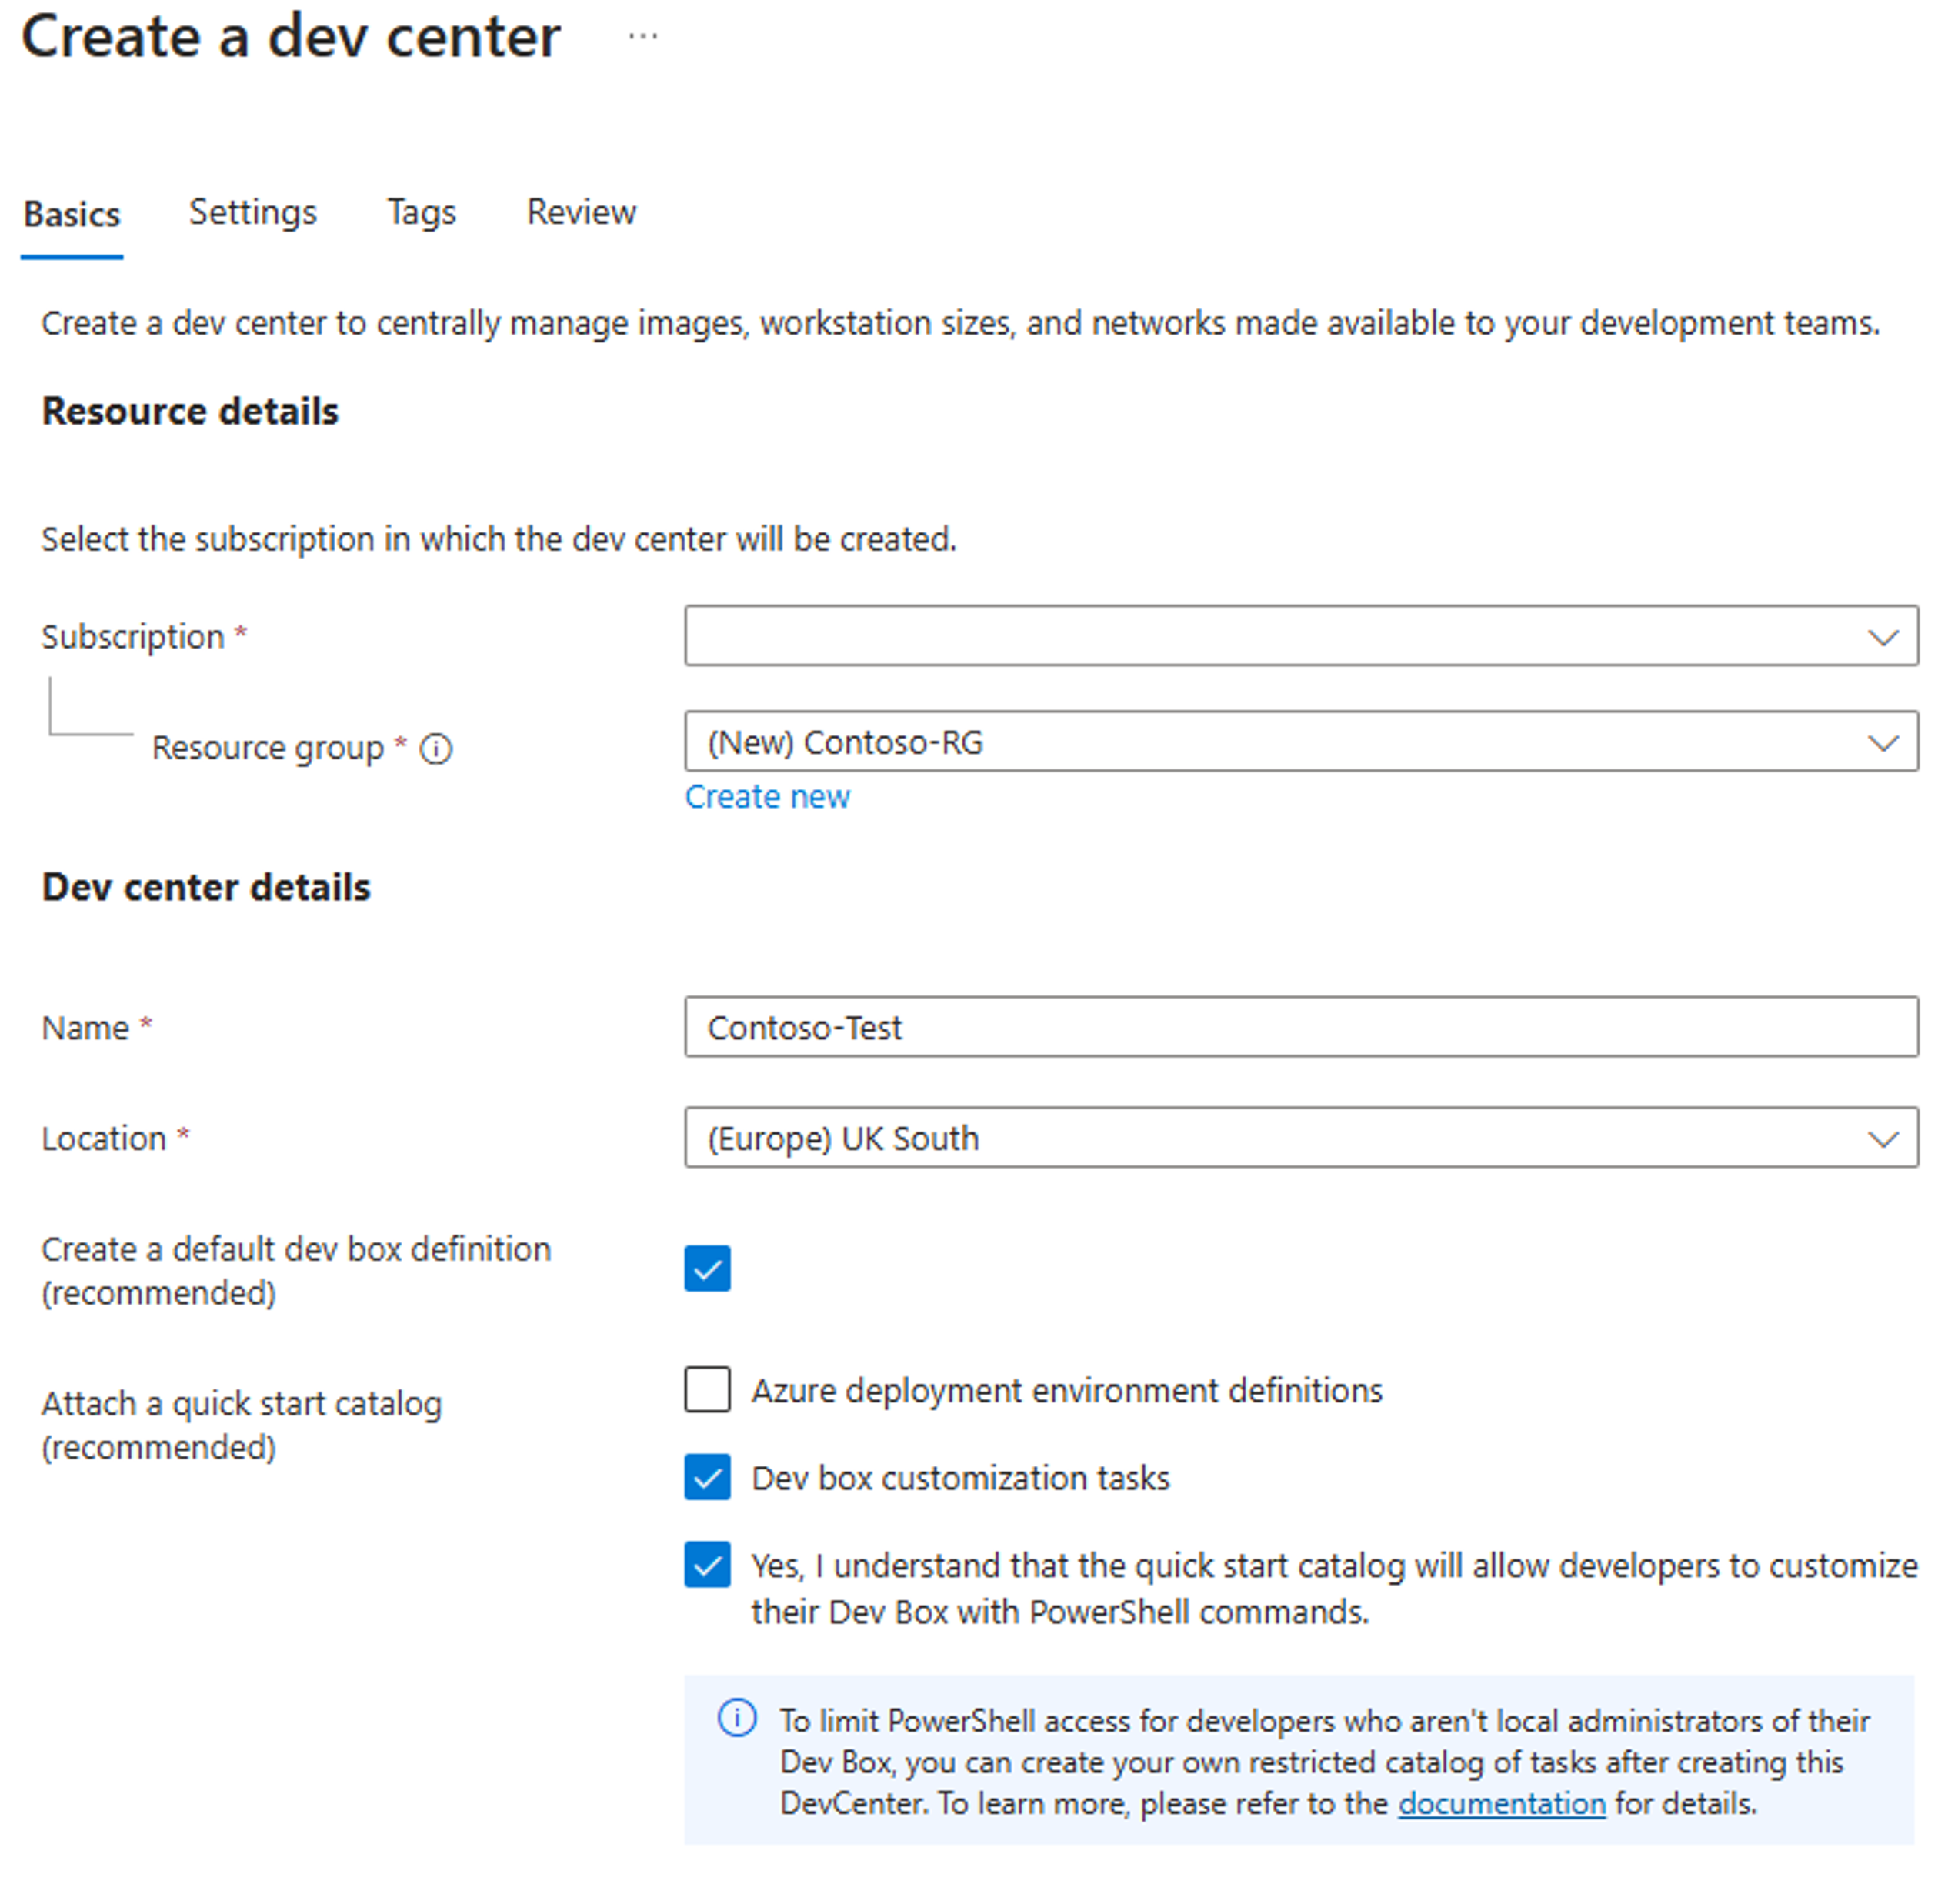Click the info icon next to Resource group
The width and height of the screenshot is (1948, 1904).
pyautogui.click(x=437, y=747)
